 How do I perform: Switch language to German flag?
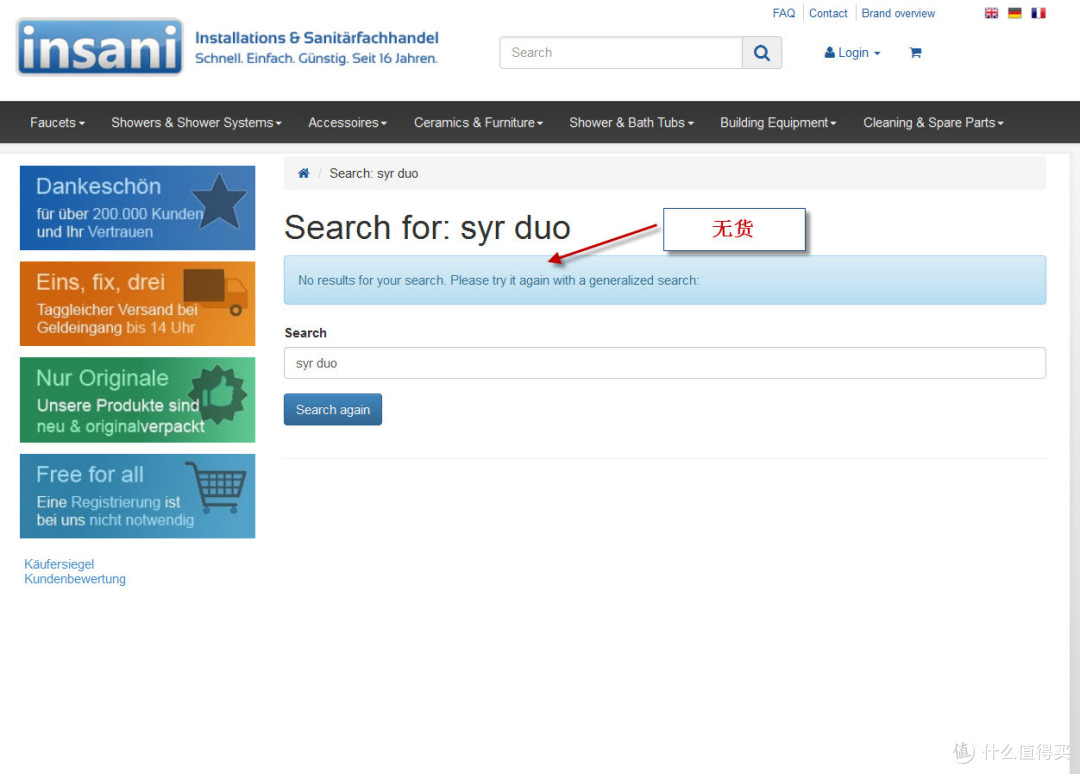1015,13
